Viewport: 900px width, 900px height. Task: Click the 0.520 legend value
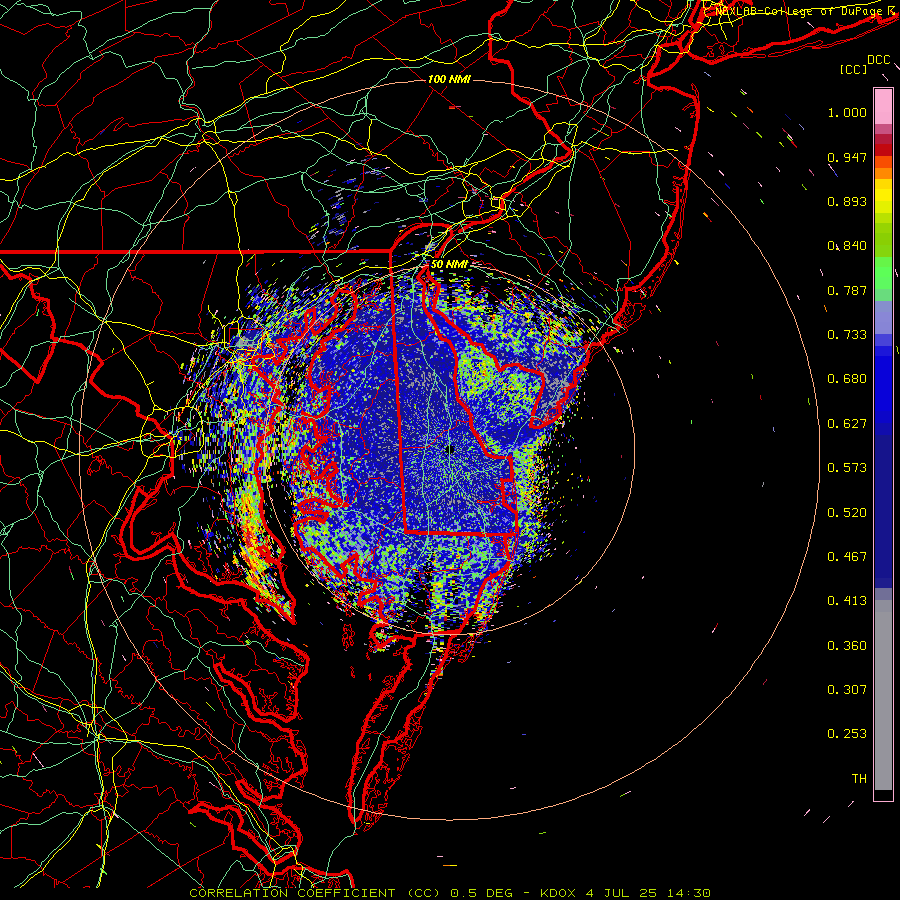click(847, 513)
